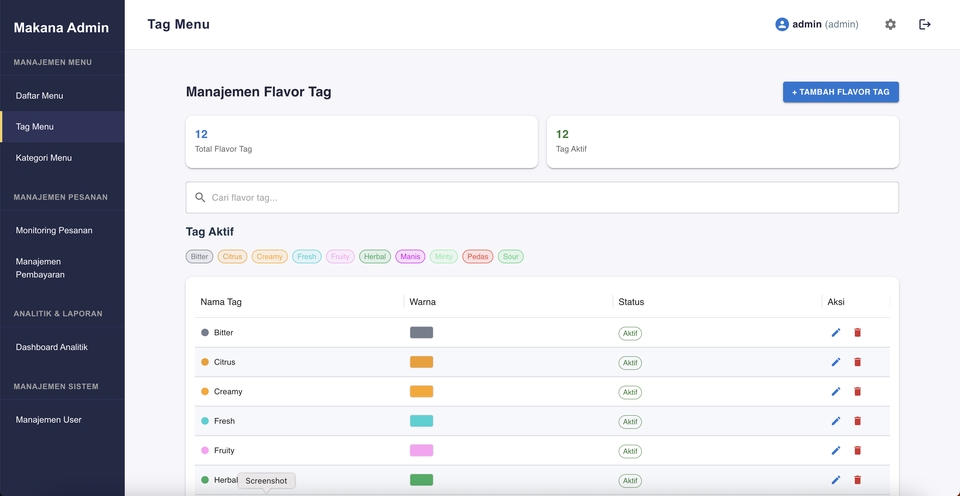This screenshot has width=960, height=496.
Task: Click the logout icon in header
Action: (x=925, y=24)
